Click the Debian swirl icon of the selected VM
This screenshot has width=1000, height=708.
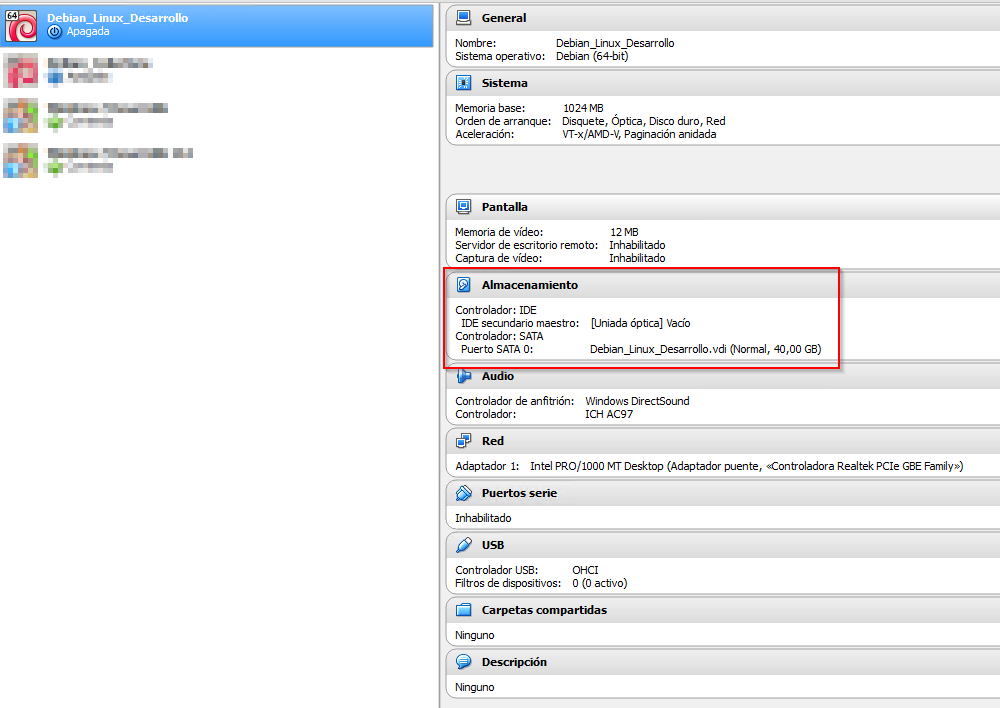pos(21,26)
